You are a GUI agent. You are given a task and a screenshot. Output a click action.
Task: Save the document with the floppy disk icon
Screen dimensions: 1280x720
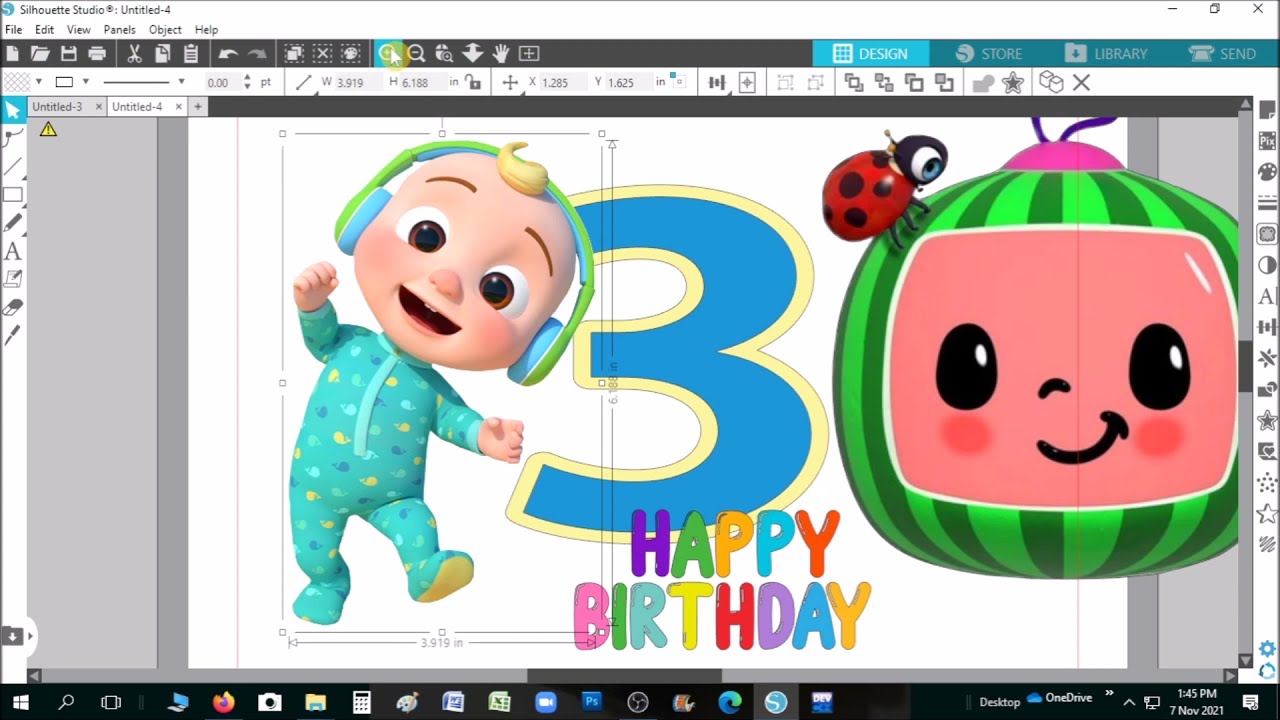(68, 54)
